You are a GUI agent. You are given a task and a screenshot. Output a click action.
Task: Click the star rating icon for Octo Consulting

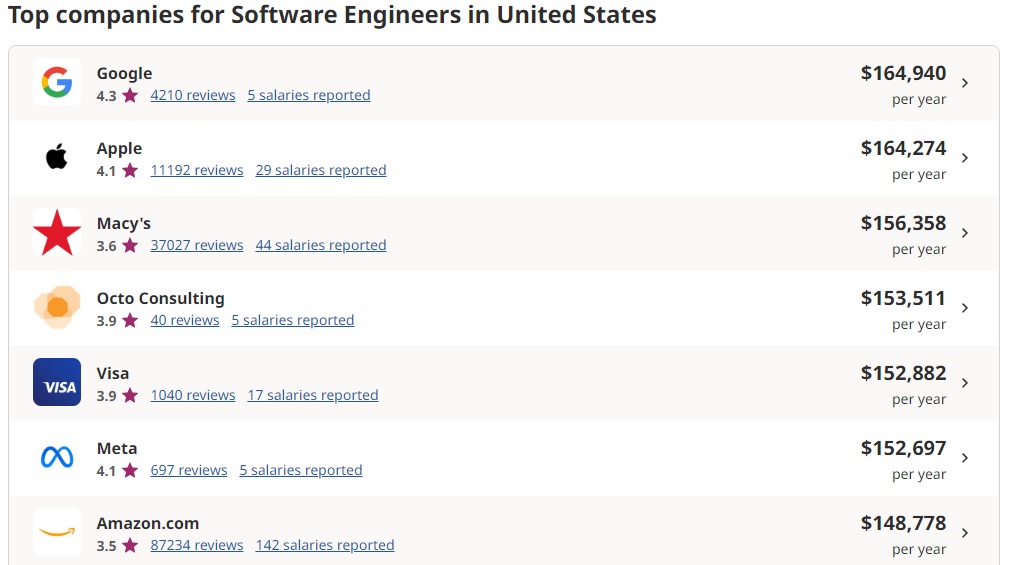pyautogui.click(x=130, y=320)
